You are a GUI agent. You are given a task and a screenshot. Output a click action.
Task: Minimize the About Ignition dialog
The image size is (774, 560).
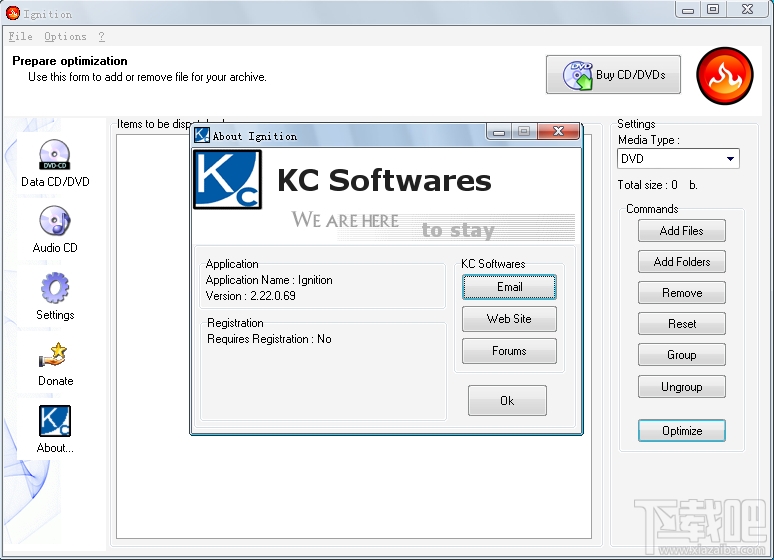coord(499,131)
